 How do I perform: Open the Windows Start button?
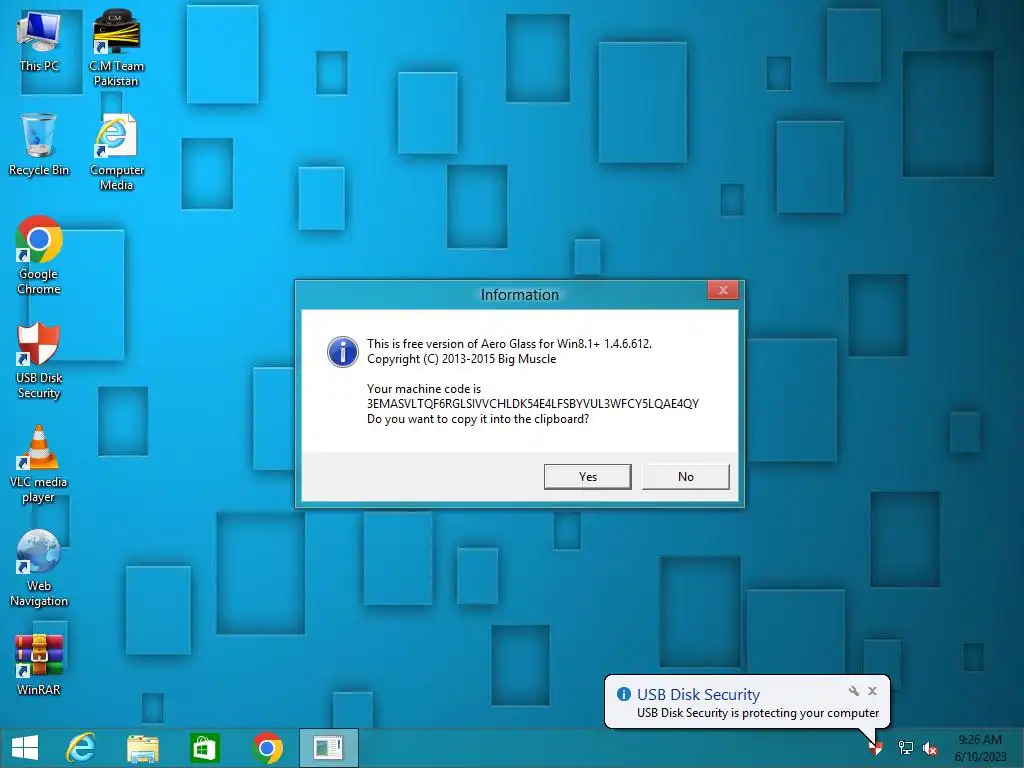pyautogui.click(x=25, y=748)
